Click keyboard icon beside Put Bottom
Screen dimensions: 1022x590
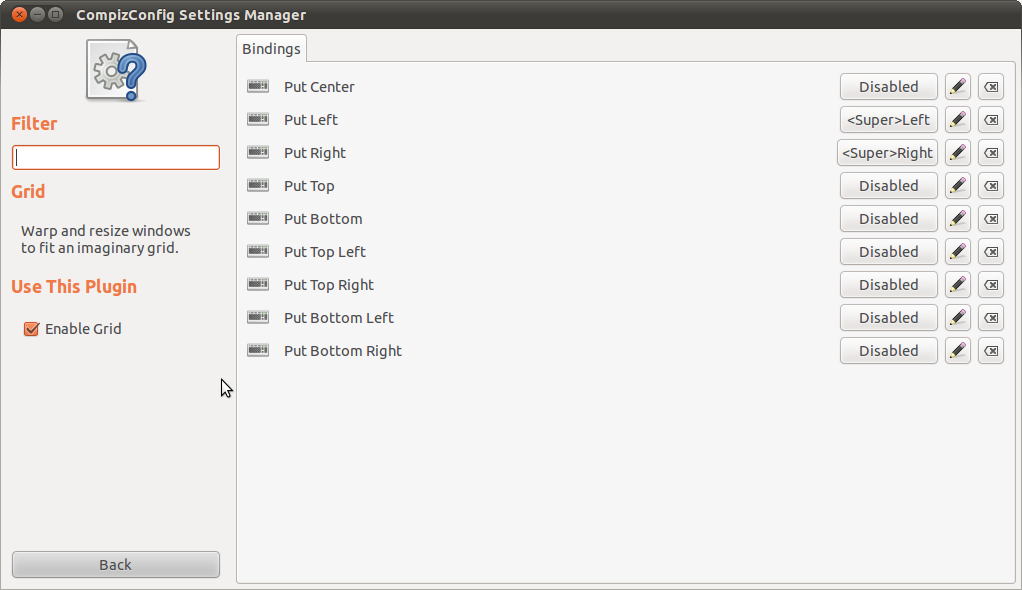point(258,218)
